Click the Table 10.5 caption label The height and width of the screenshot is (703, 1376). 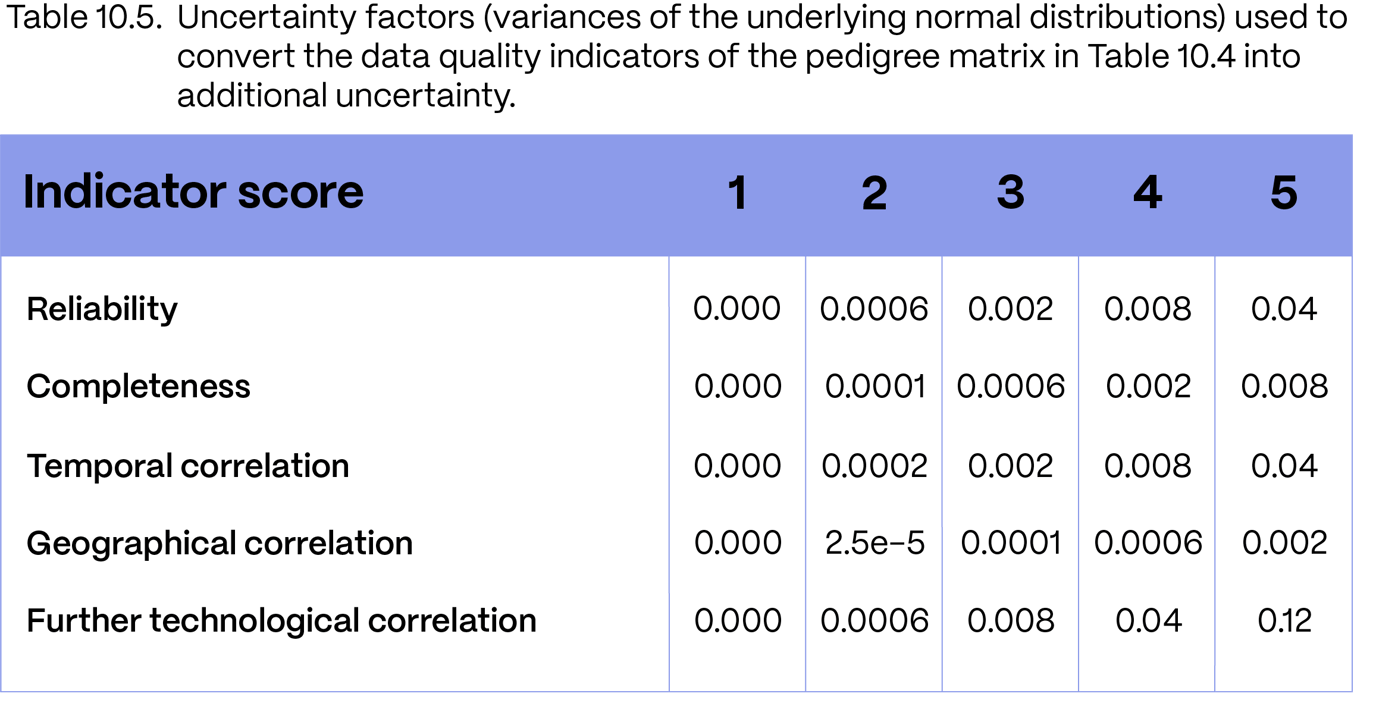point(88,21)
